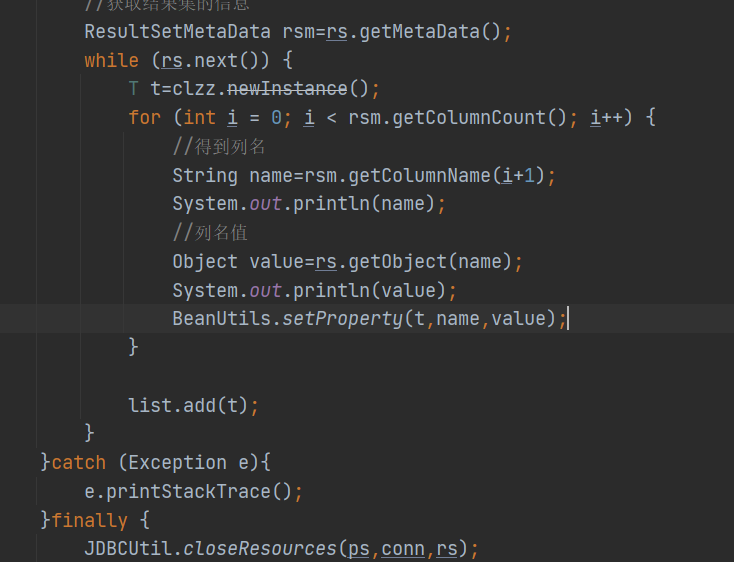Viewport: 734px width, 562px height.
Task: Click JDBCUtil class reference
Action: 128,549
